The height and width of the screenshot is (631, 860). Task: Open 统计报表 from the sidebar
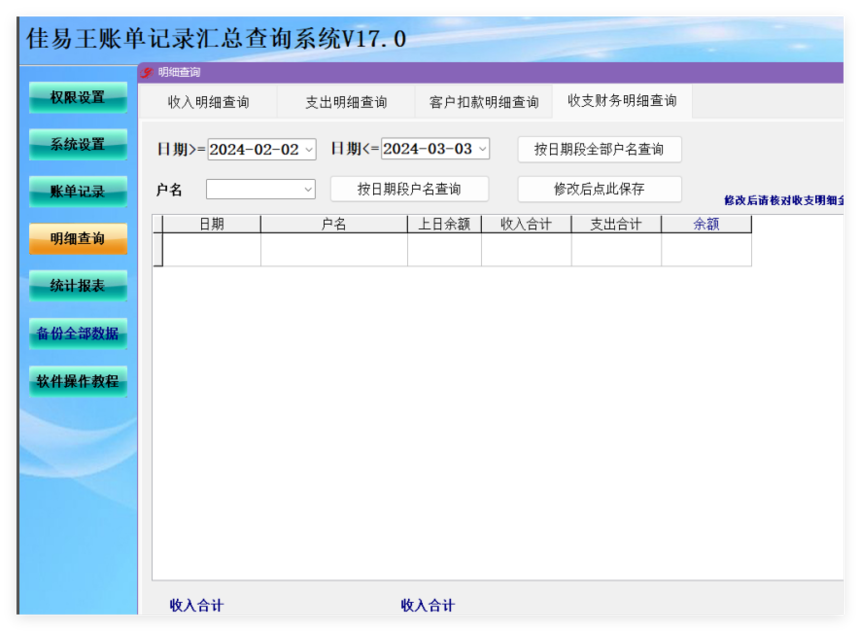click(x=78, y=286)
